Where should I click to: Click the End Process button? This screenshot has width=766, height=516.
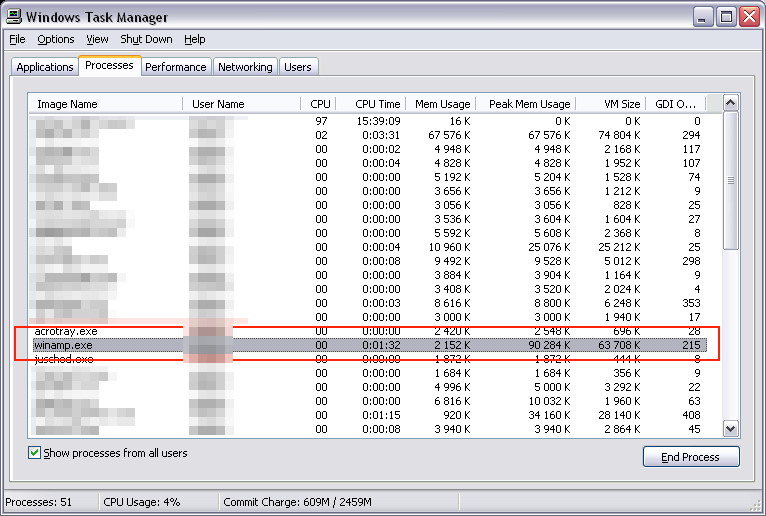[x=691, y=457]
